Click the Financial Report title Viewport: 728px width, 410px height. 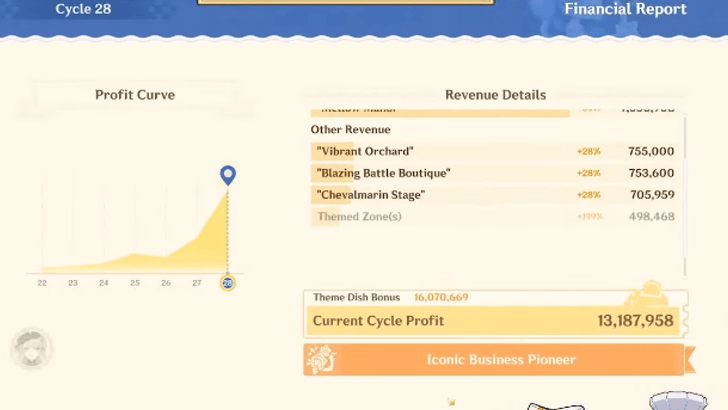click(x=625, y=10)
